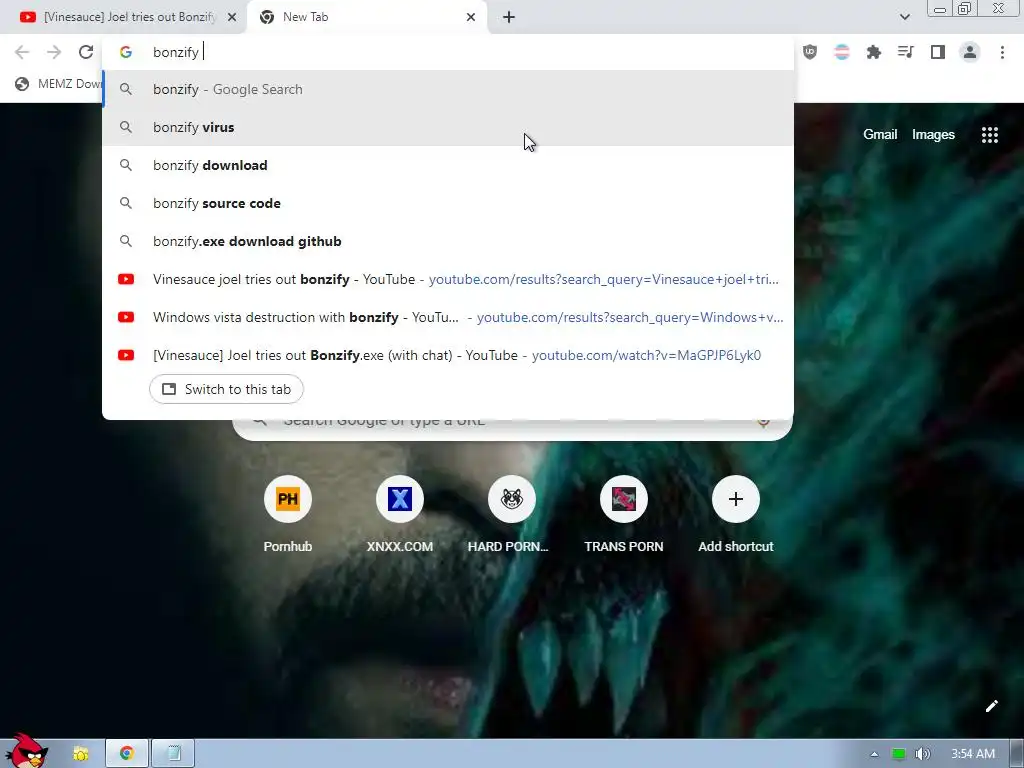The image size is (1024, 768).
Task: Select 'bonzify.exe download github' suggestion
Action: coord(448,241)
